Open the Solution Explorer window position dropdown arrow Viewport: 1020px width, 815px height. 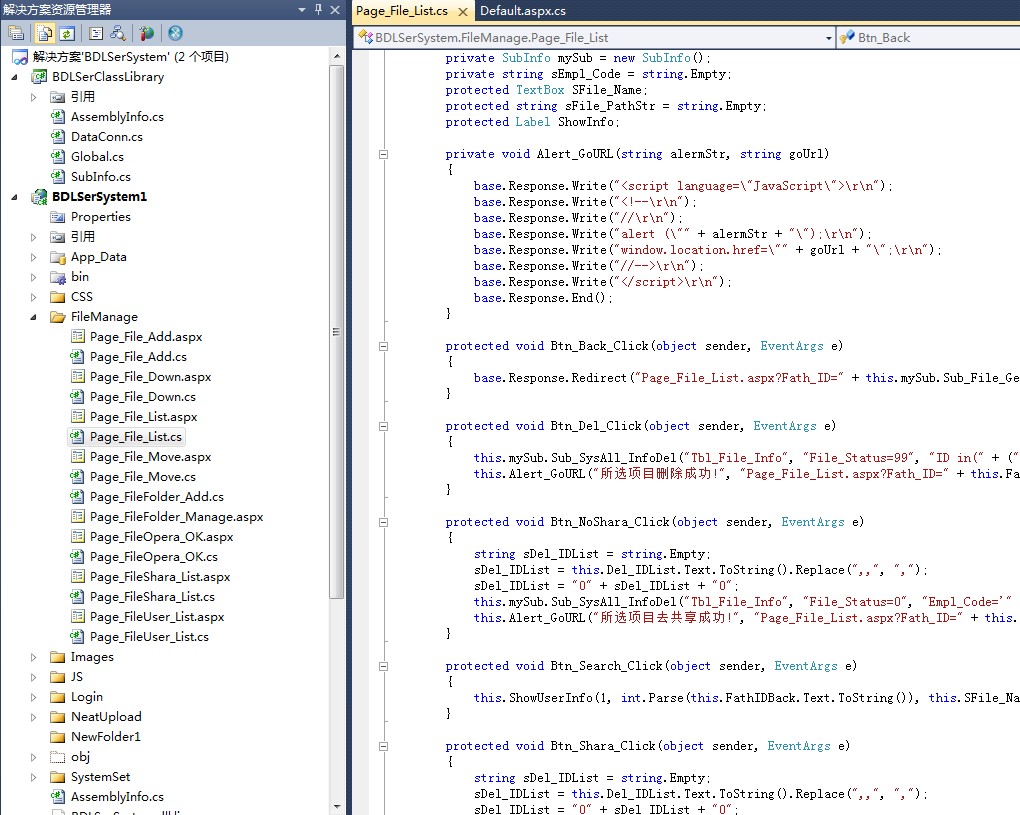pyautogui.click(x=302, y=10)
